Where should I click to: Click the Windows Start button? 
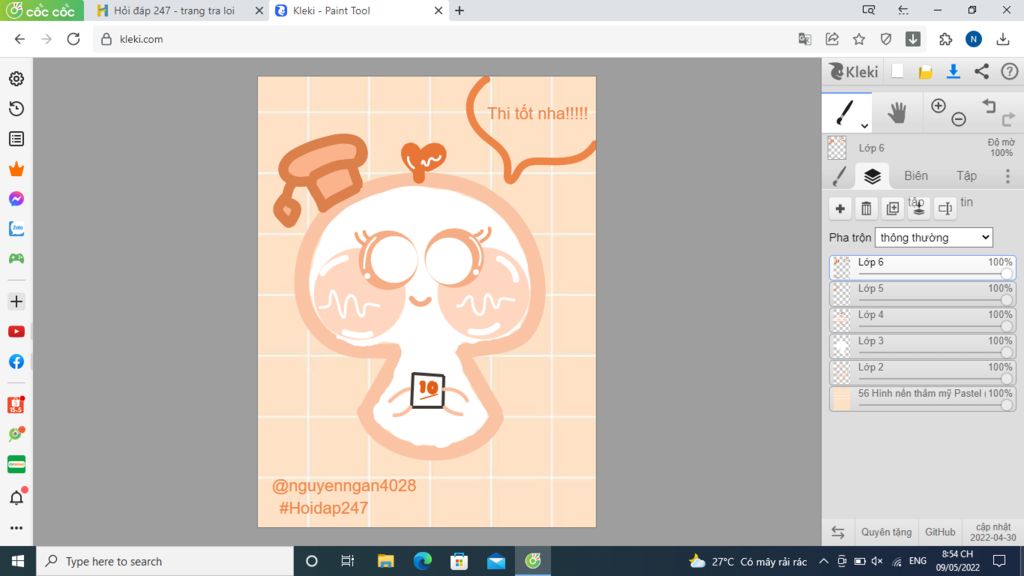(x=18, y=561)
